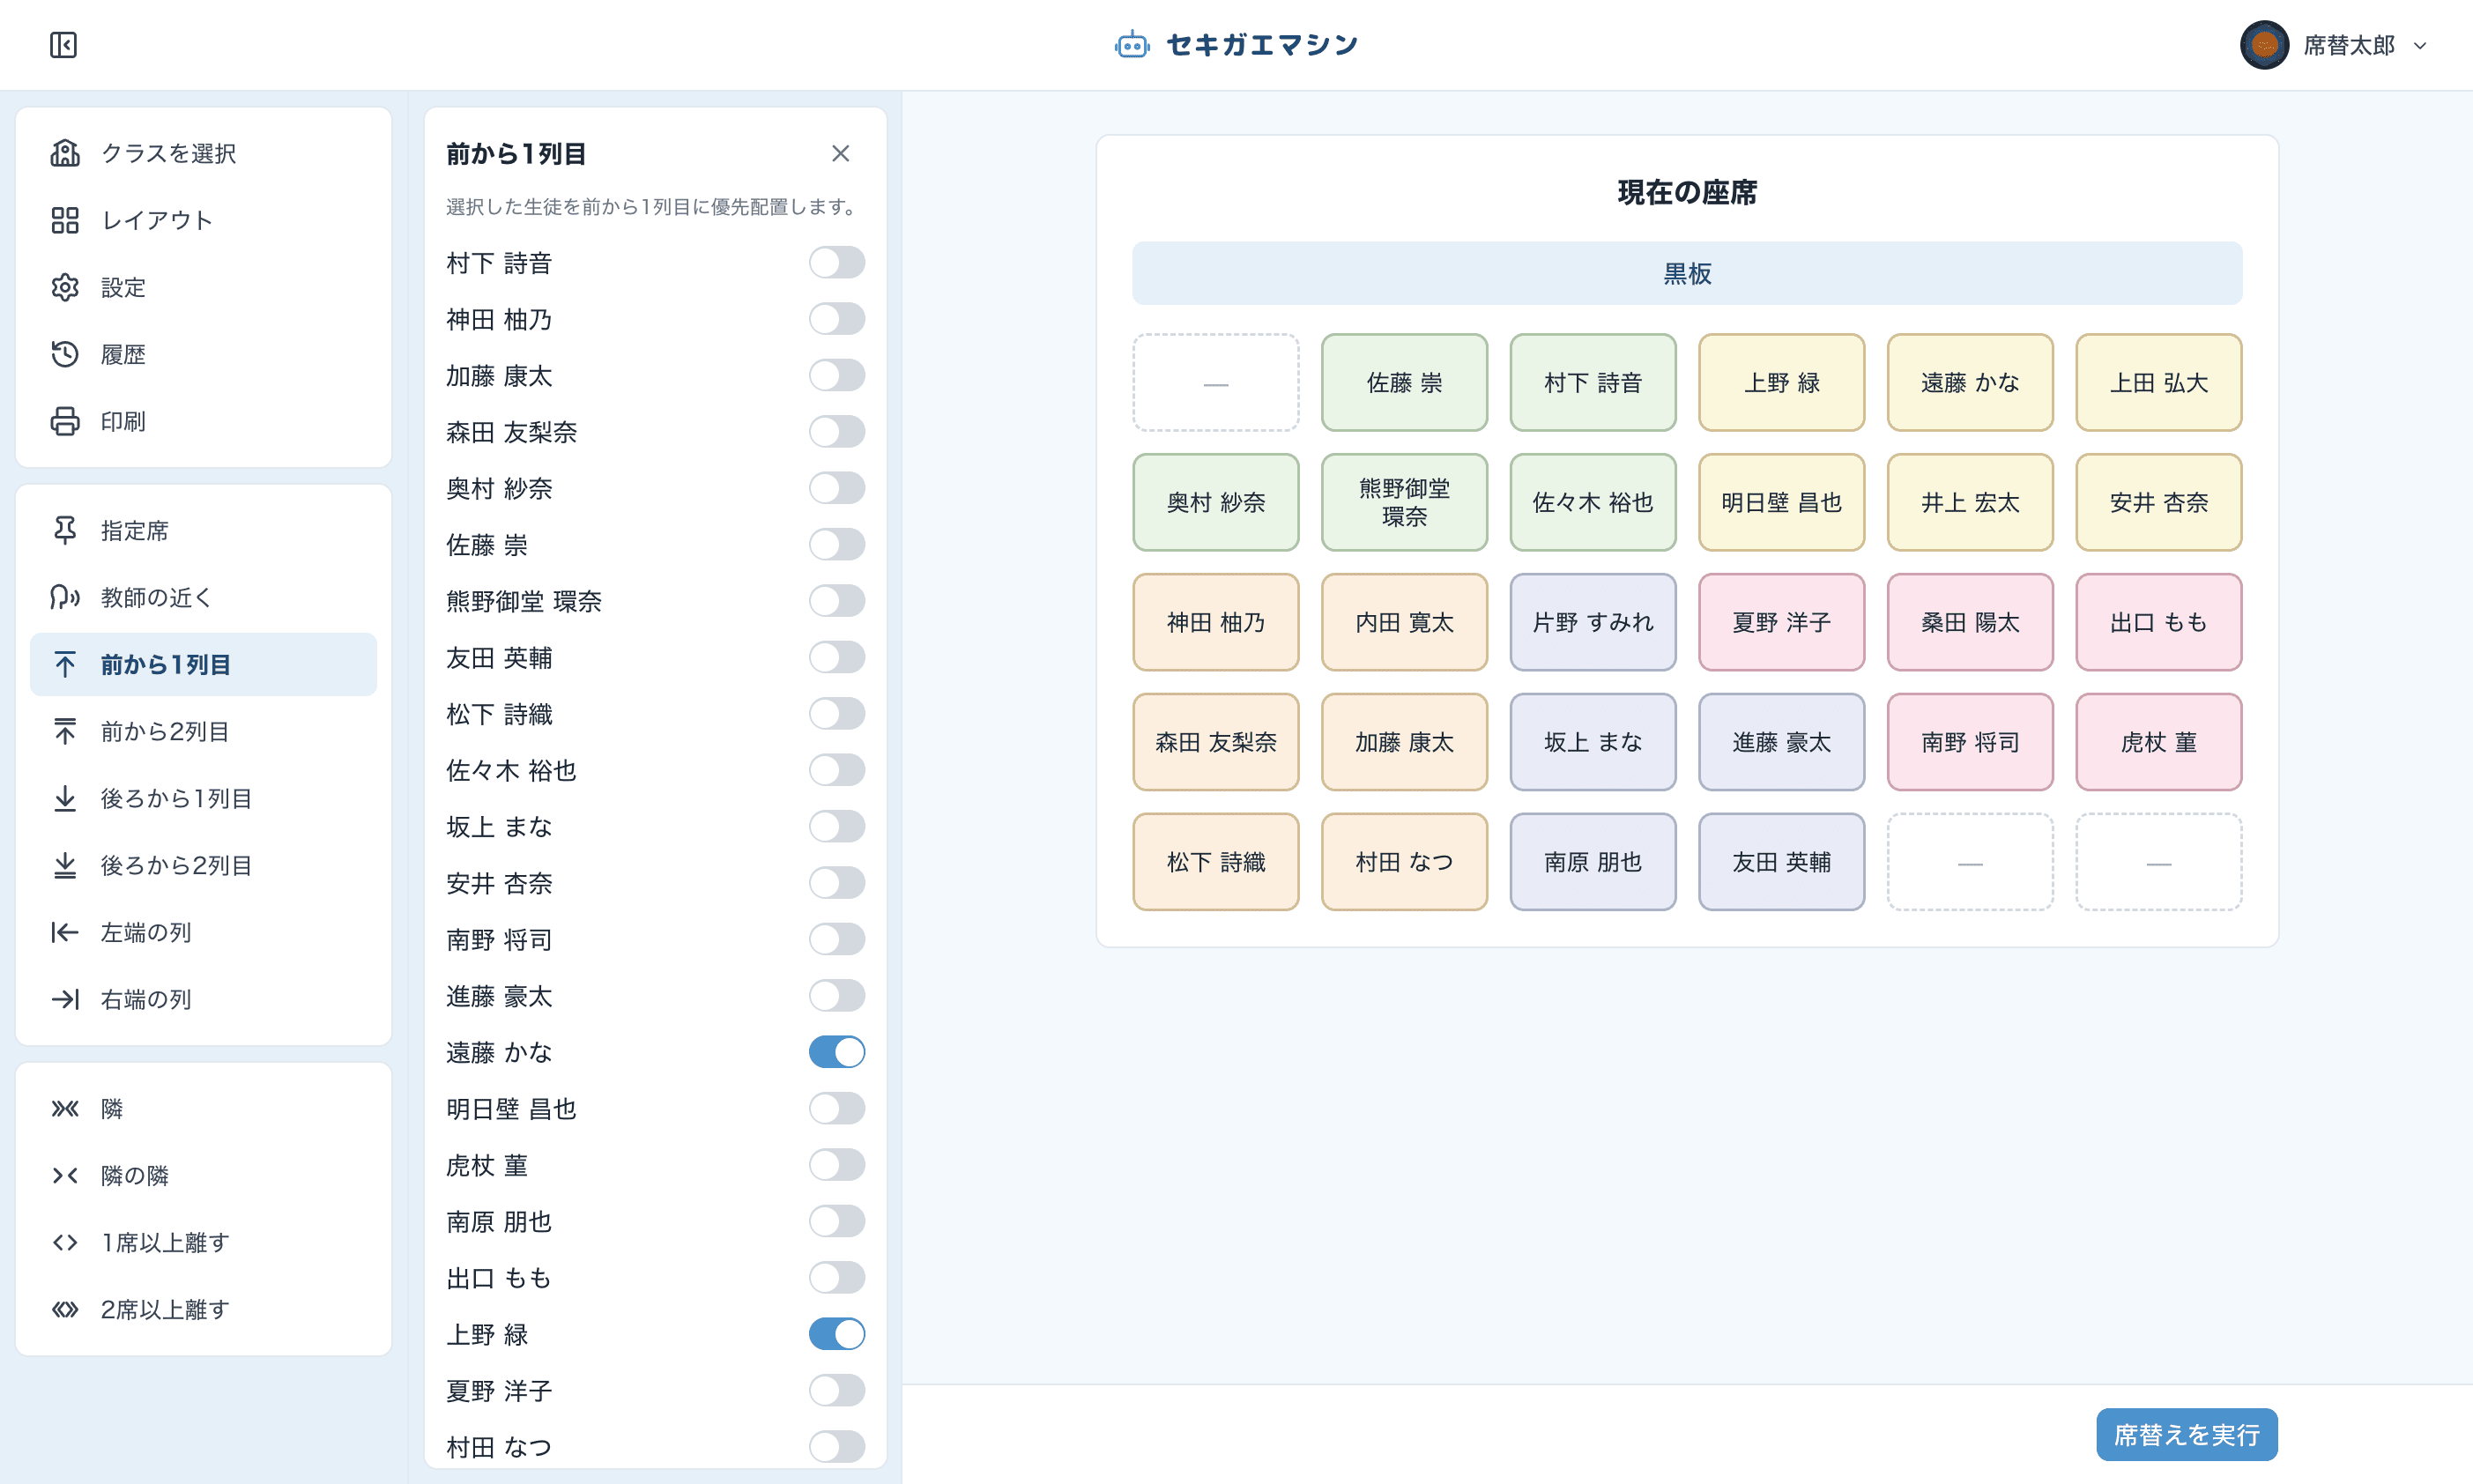The height and width of the screenshot is (1484, 2473).
Task: Disable the toggle for 遠藤 かな
Action: coord(837,1052)
